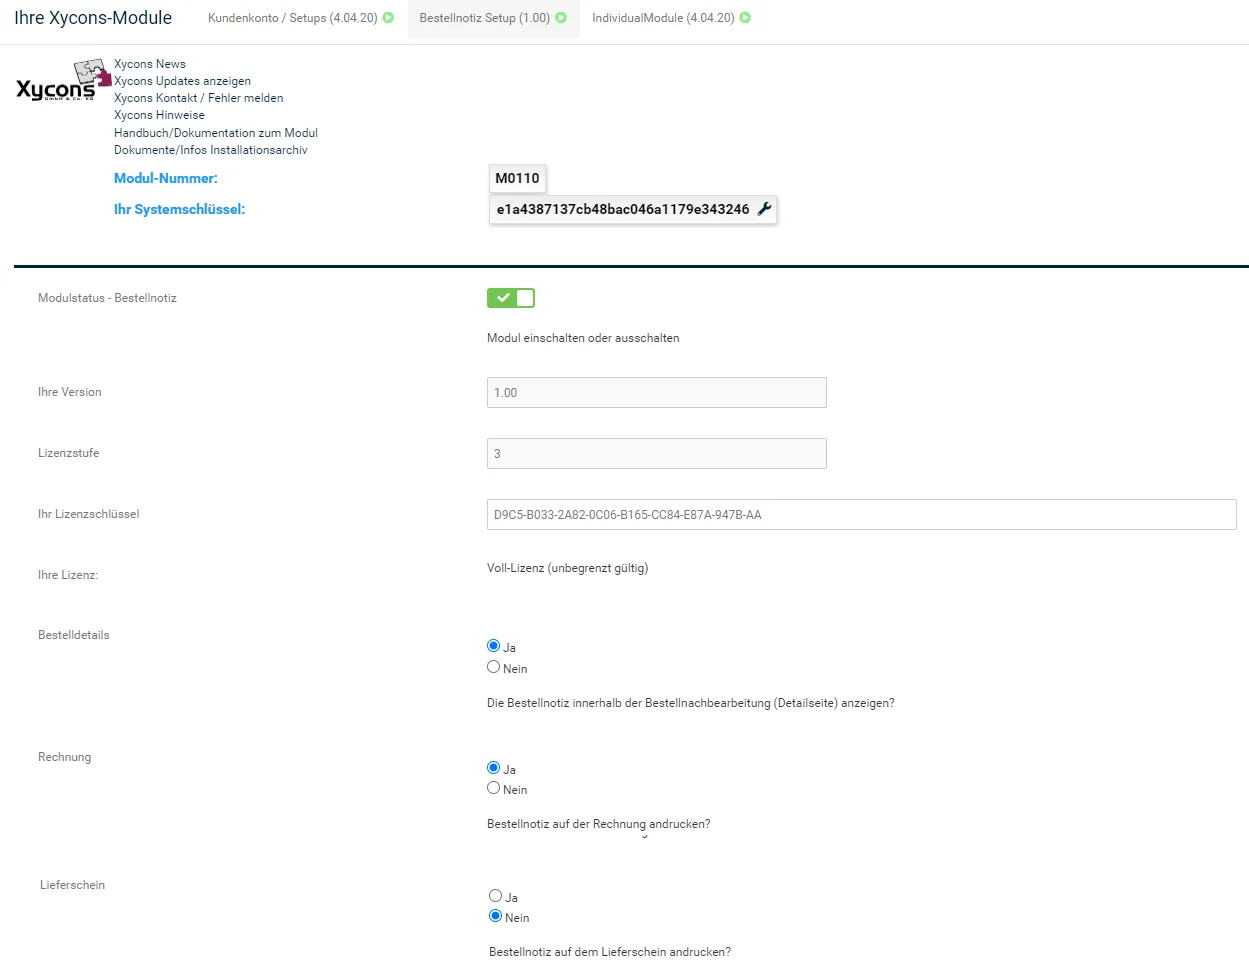The image size is (1249, 971).
Task: Open Dokumente/Infos Installationsarchiv link
Action: [211, 150]
